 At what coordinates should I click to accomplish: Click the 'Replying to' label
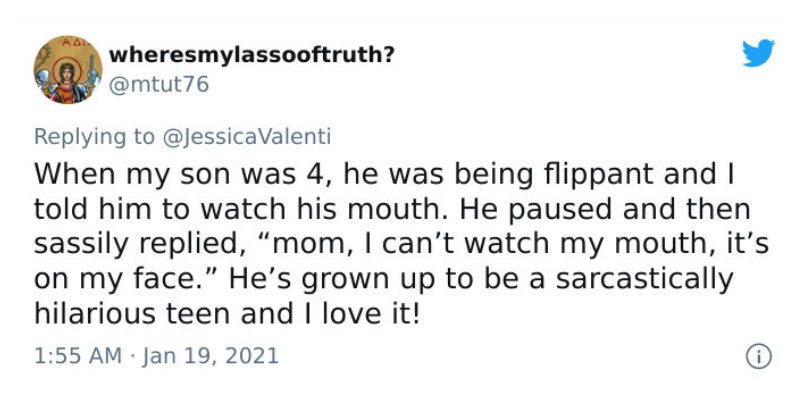94,137
